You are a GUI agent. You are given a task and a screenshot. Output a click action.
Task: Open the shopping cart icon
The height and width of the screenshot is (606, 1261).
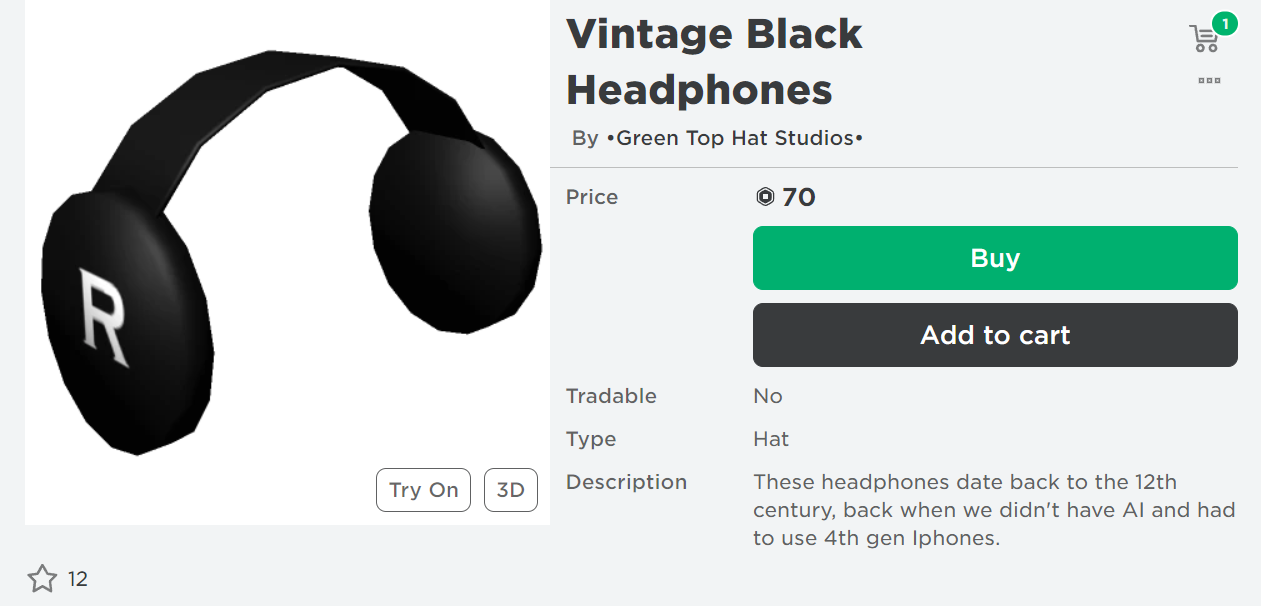click(1204, 40)
